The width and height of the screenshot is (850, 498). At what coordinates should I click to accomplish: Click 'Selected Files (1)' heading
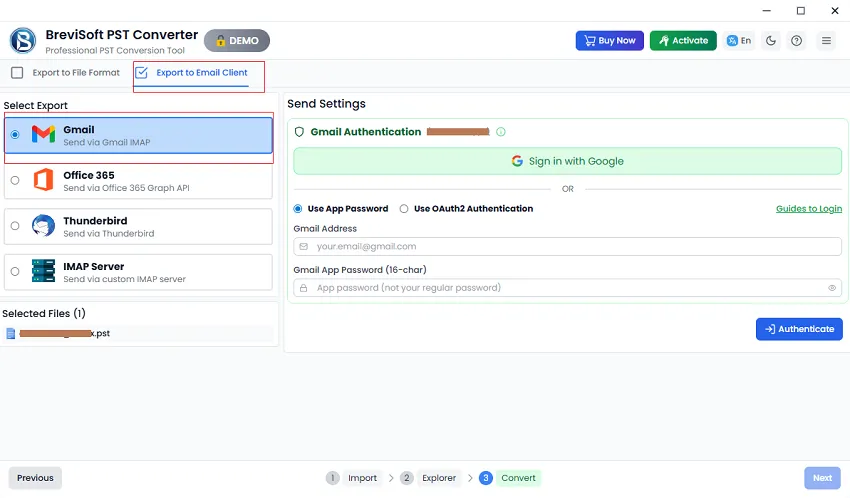tap(44, 313)
